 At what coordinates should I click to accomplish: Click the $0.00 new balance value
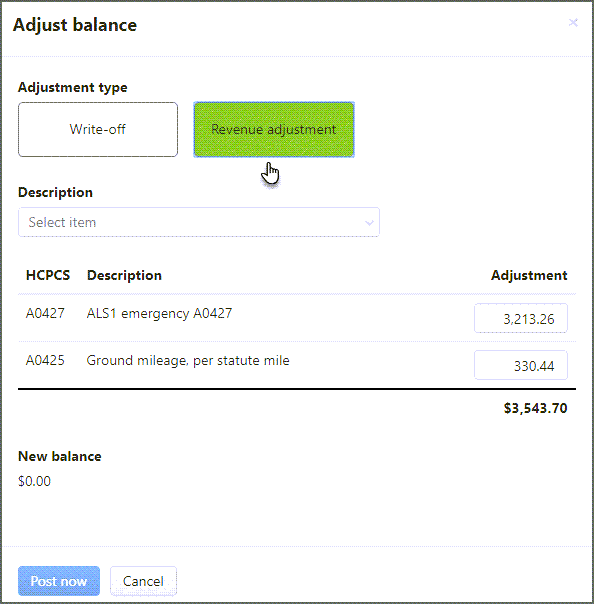point(34,481)
